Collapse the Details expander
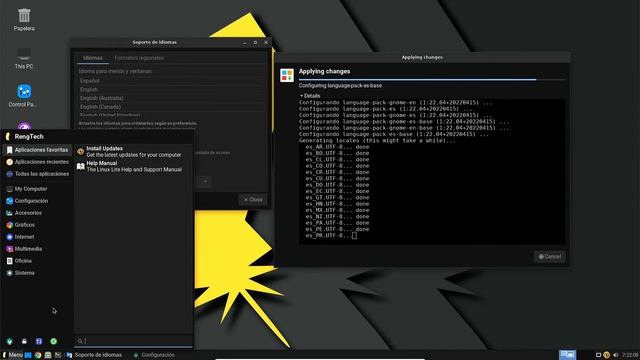Viewport: 640px width, 360px height. coord(310,96)
